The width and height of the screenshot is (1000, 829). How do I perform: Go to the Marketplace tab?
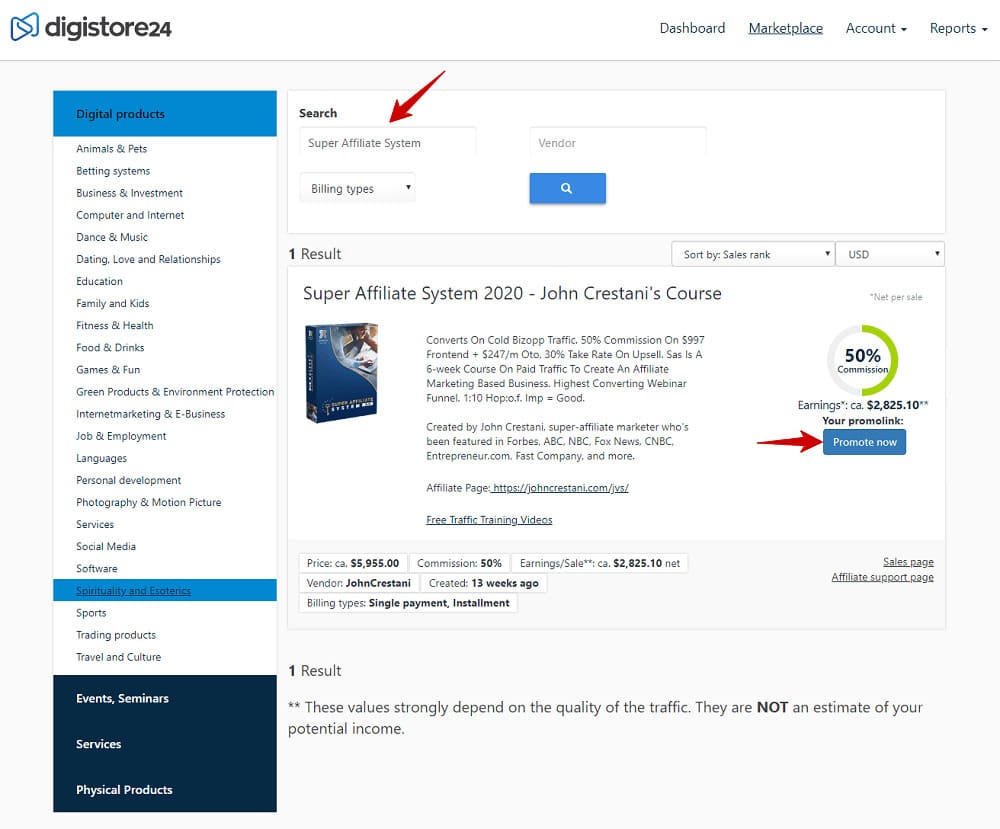[x=785, y=28]
